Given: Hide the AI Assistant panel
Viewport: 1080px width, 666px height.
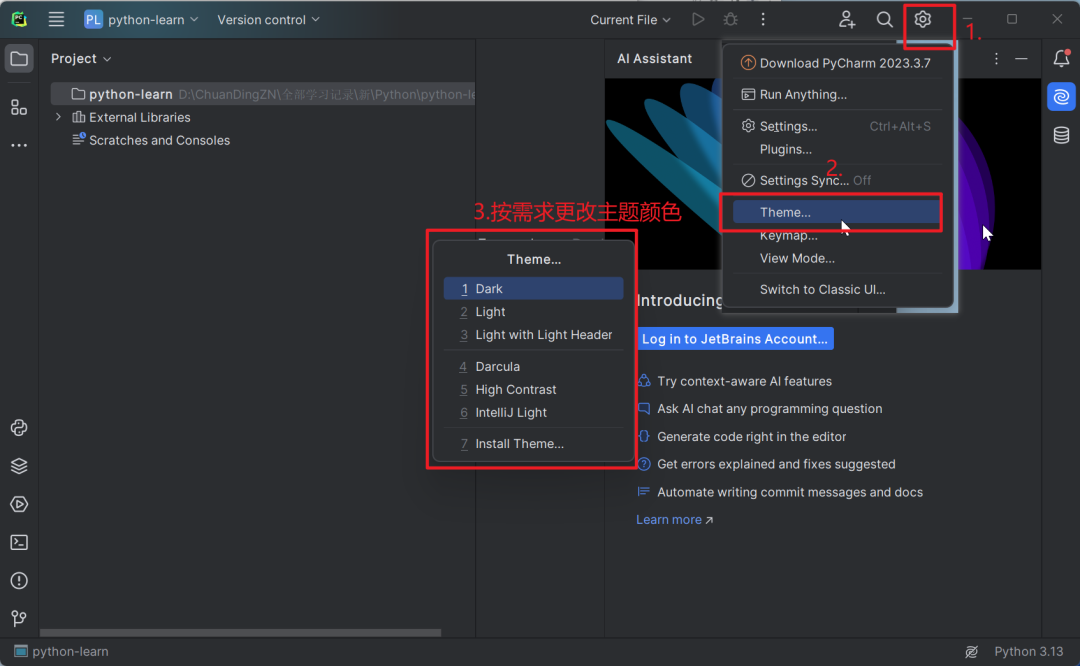Looking at the screenshot, I should click(x=1021, y=59).
